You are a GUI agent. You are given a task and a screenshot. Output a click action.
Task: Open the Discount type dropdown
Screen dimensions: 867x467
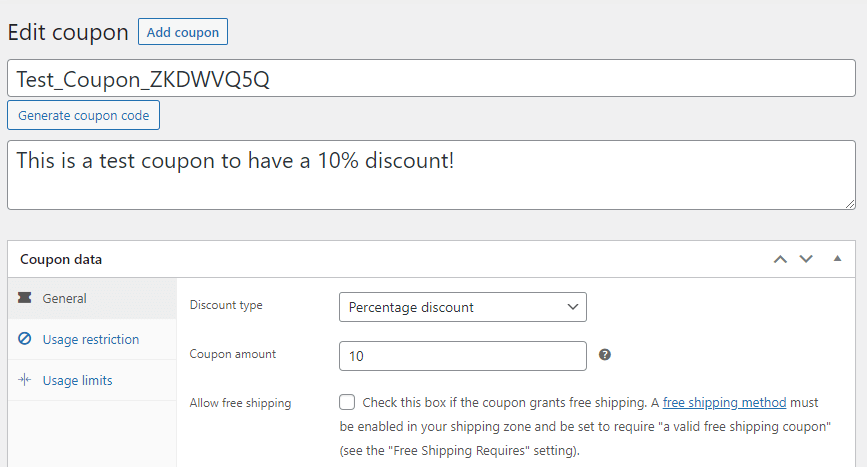click(463, 307)
